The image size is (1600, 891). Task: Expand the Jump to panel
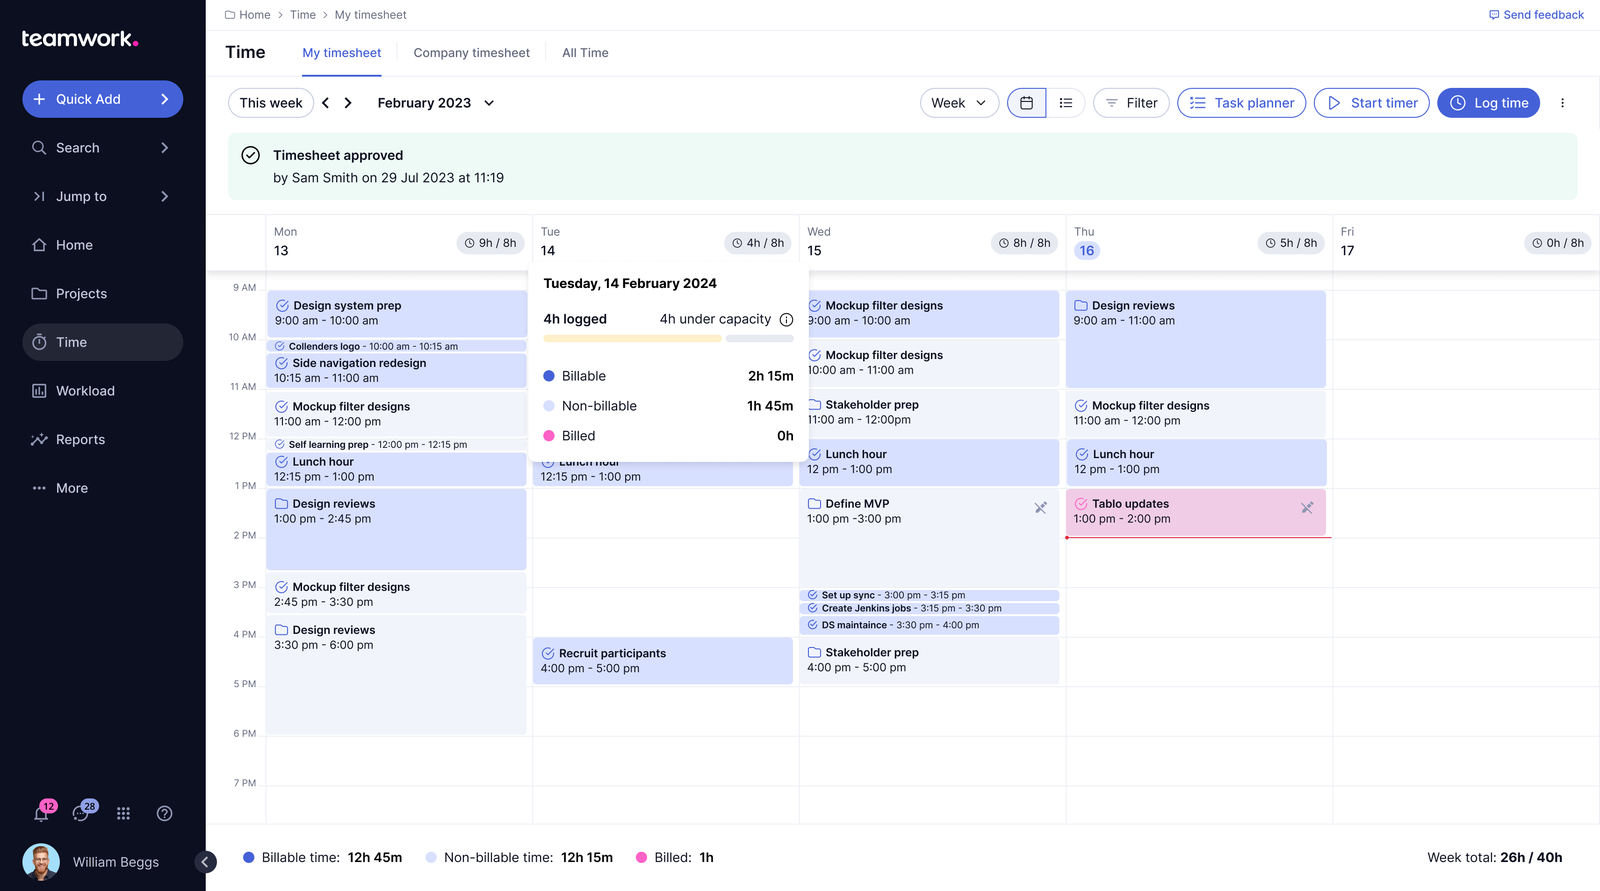point(102,197)
